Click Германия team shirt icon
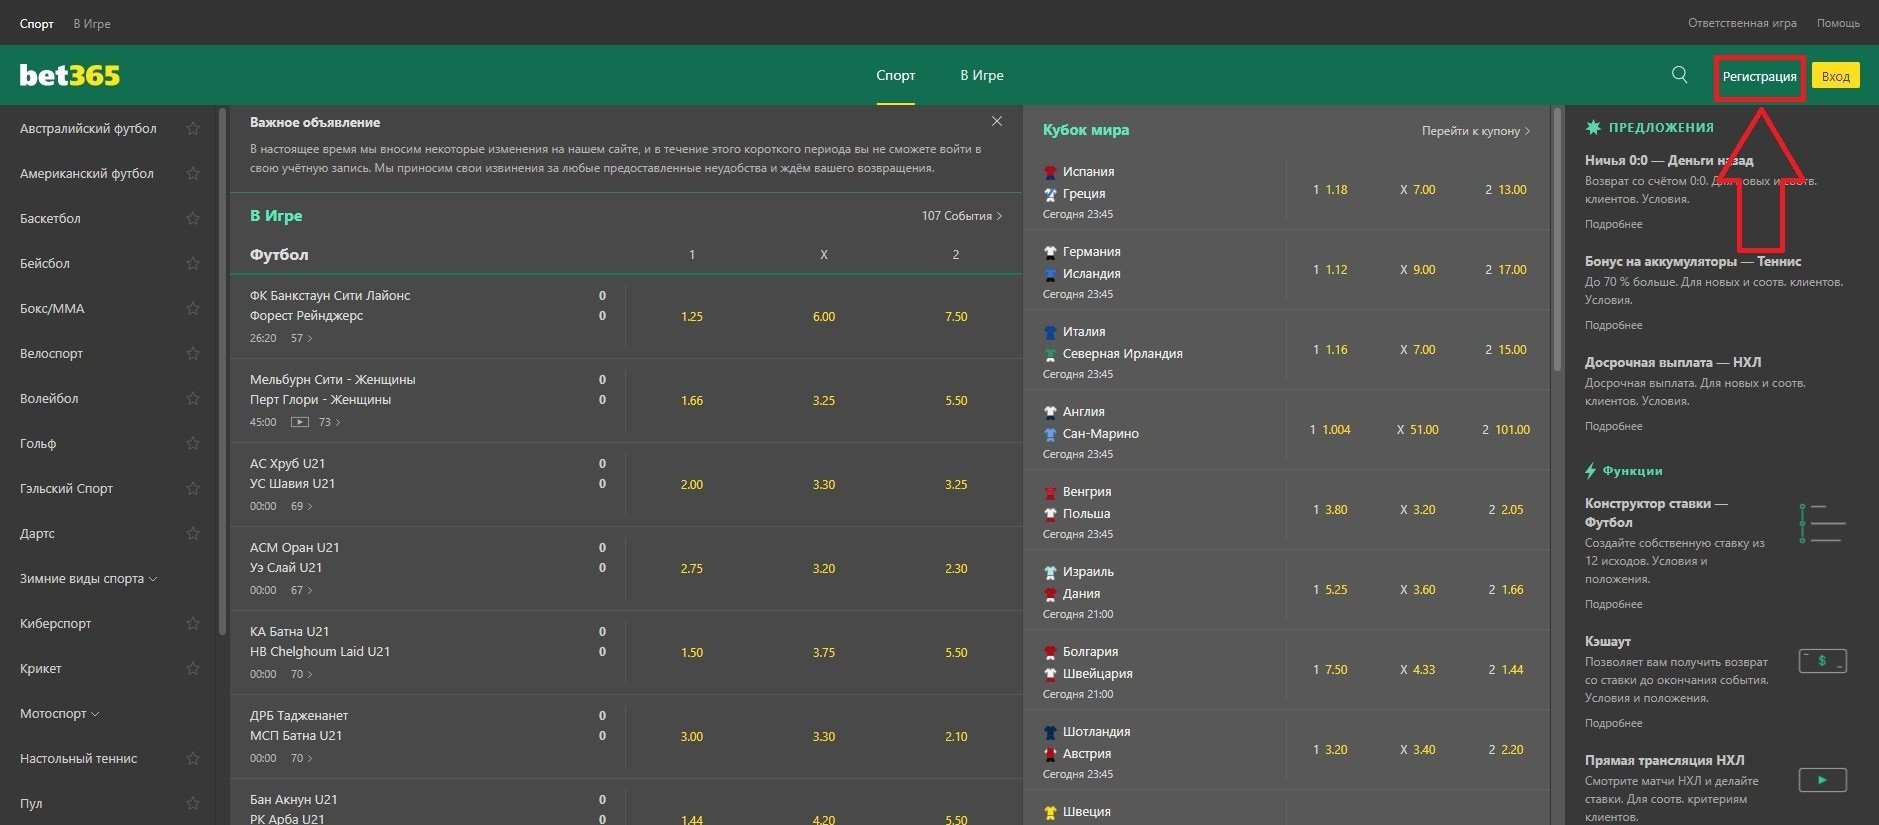Image resolution: width=1879 pixels, height=825 pixels. pyautogui.click(x=1050, y=252)
